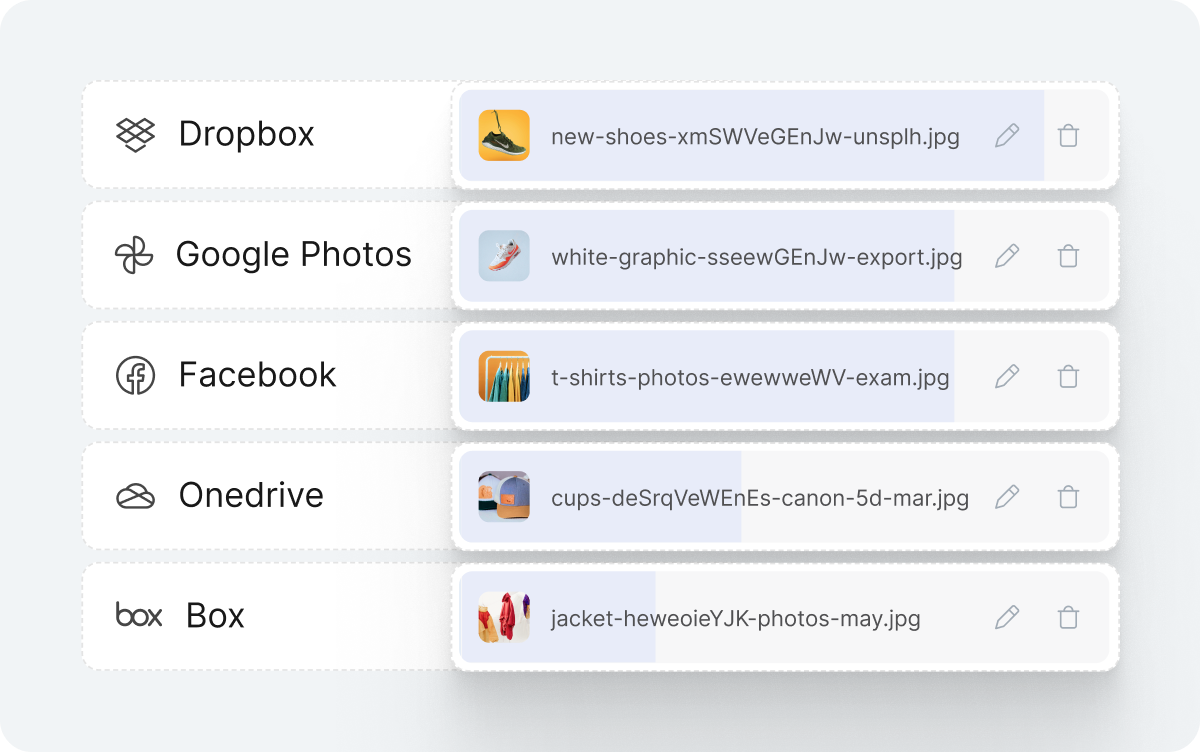Click the Box logo icon
This screenshot has height=752, width=1200.
[x=137, y=616]
